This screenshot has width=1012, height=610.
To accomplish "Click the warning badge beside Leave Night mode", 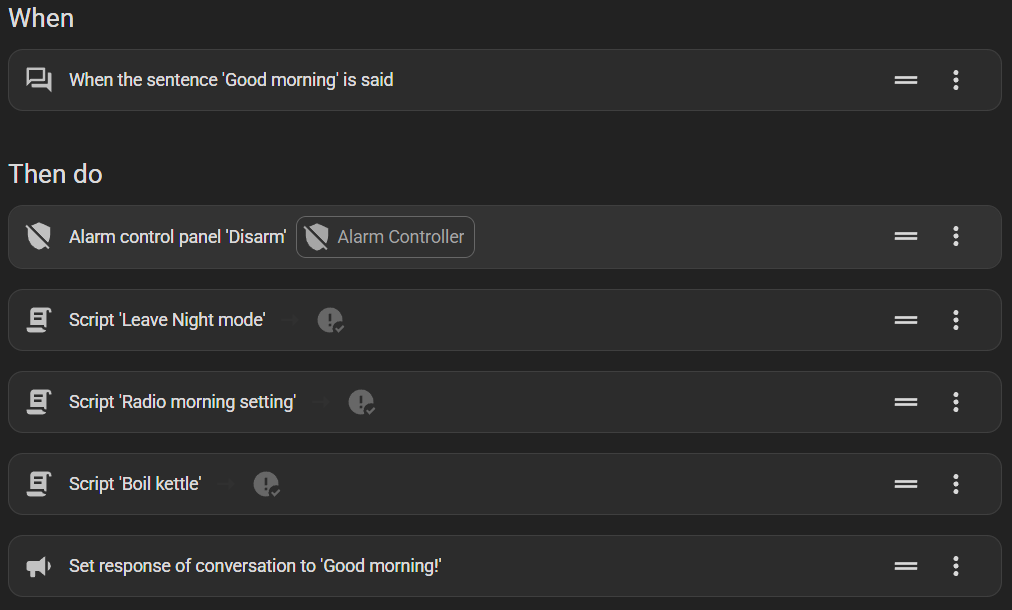I will click(330, 320).
